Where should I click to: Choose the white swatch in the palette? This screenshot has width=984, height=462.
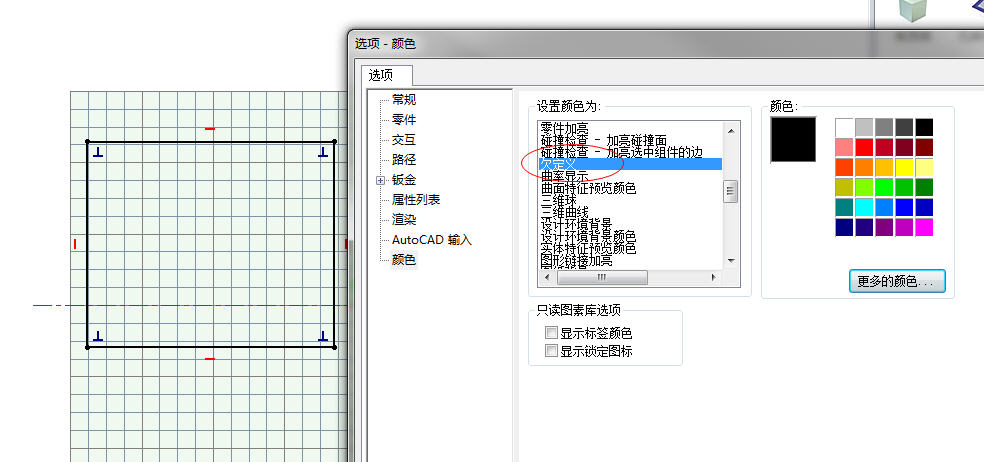[845, 127]
